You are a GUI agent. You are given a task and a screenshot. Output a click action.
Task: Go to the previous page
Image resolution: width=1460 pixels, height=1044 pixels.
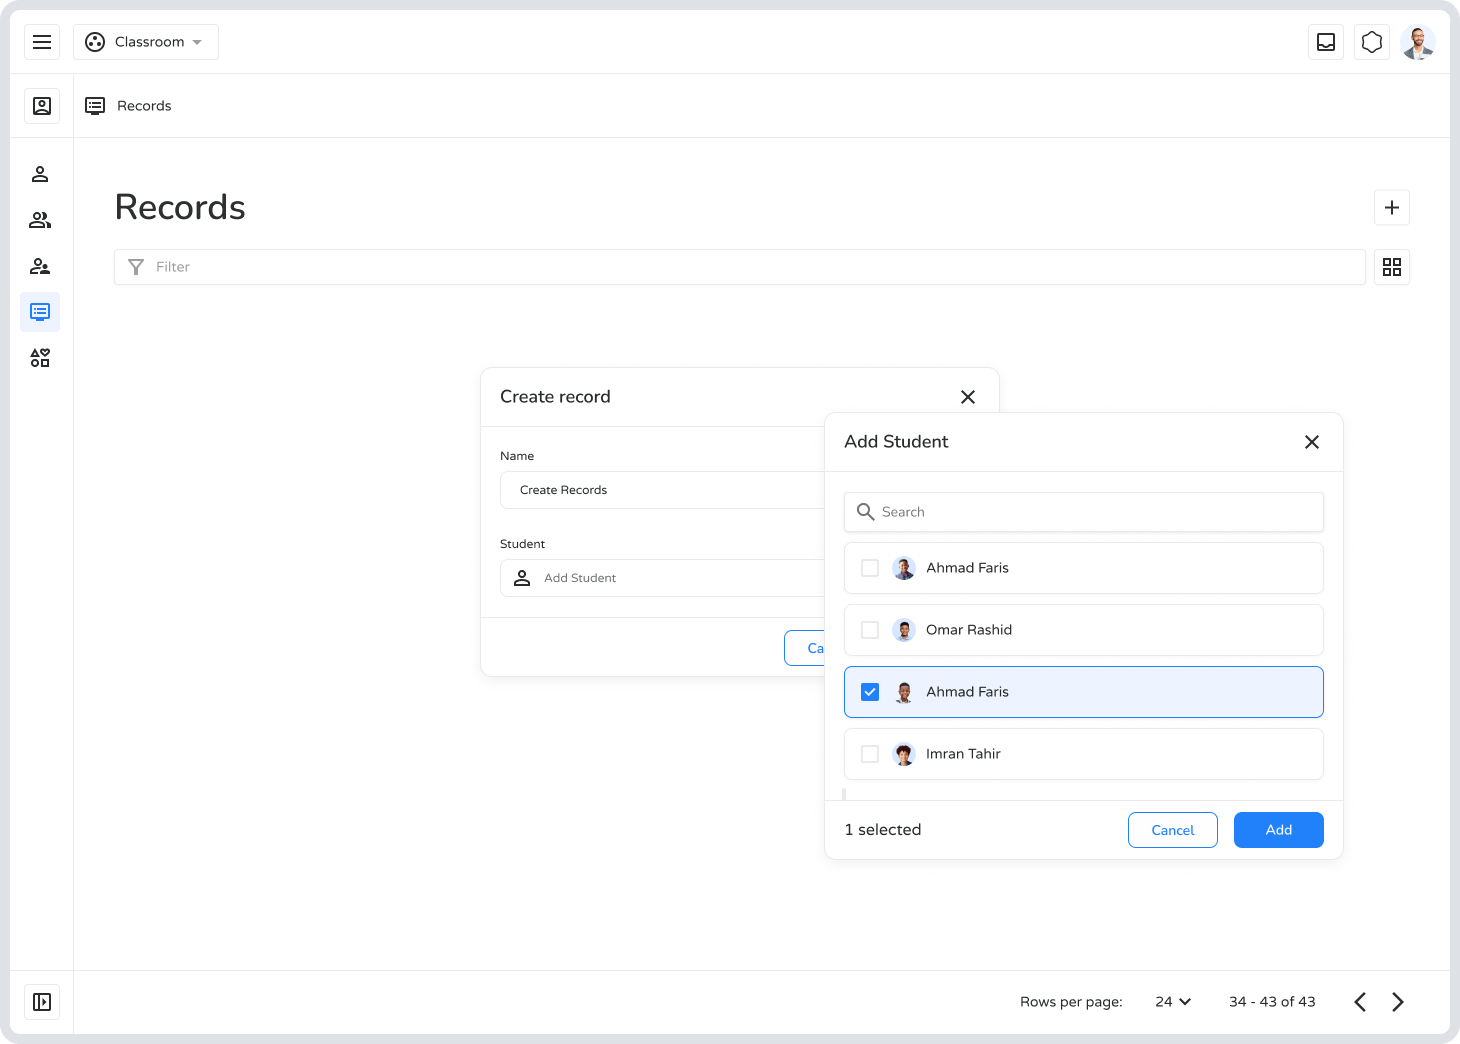click(x=1360, y=1002)
